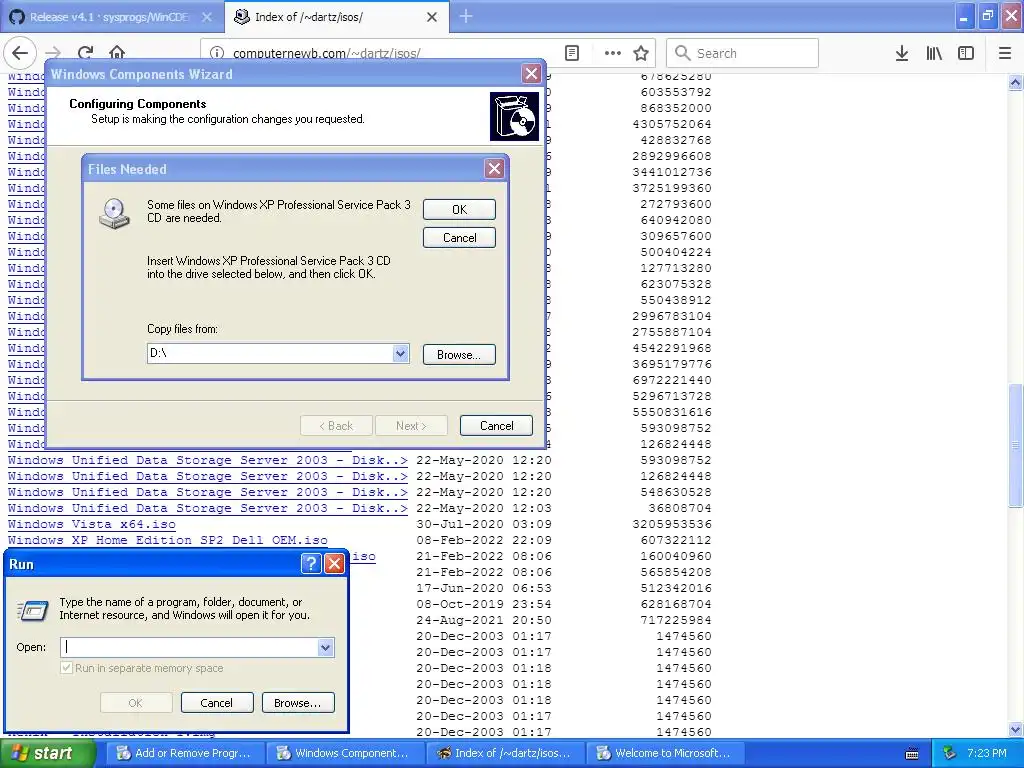Click file size 36808704 in listing
The image size is (1024, 768).
point(680,508)
